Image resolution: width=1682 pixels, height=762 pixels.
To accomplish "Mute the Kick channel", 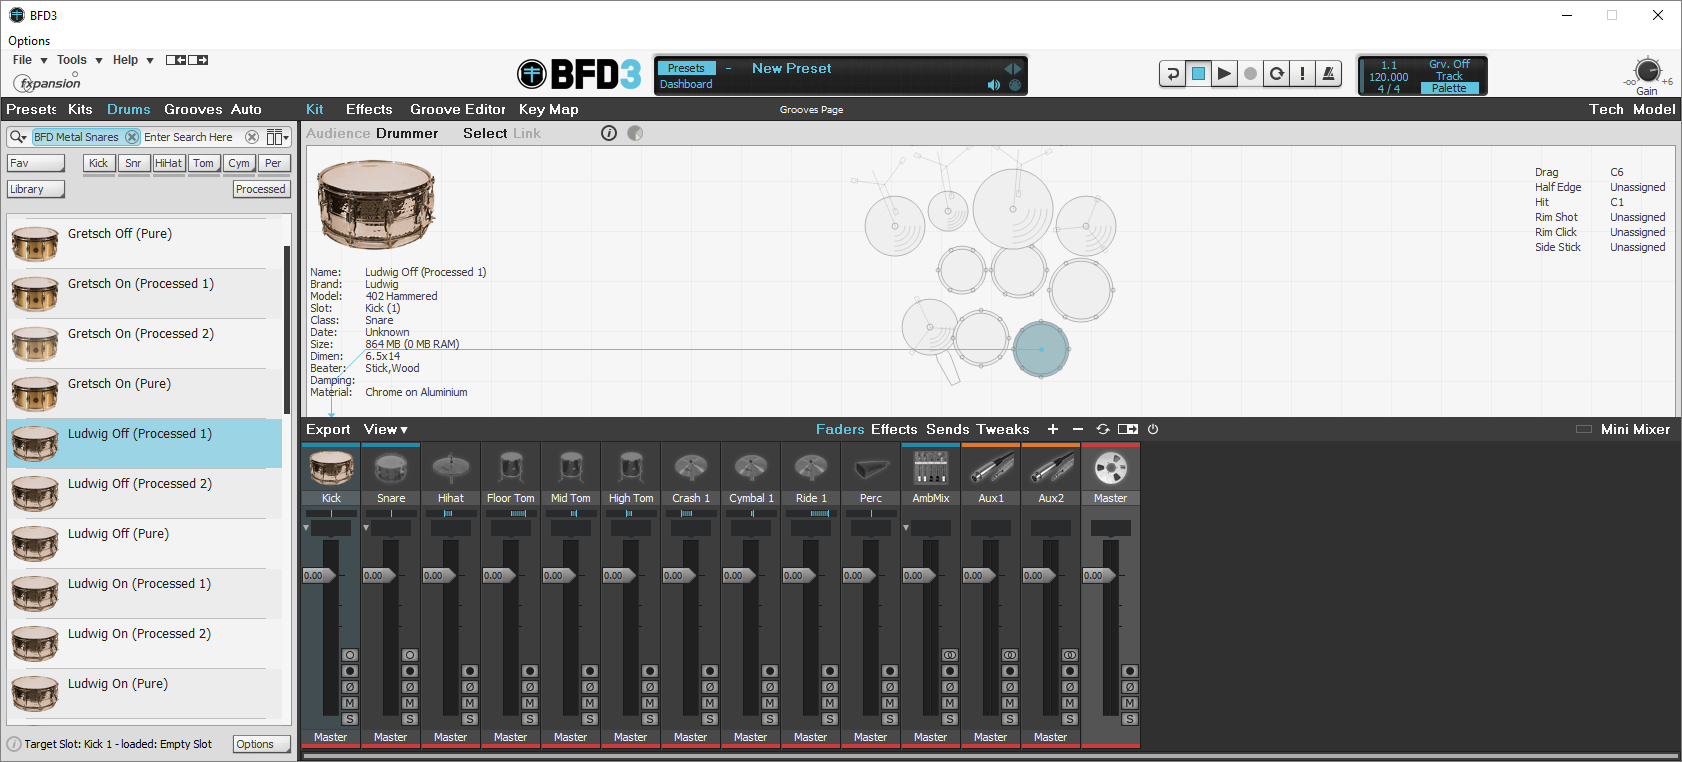I will click(x=350, y=703).
